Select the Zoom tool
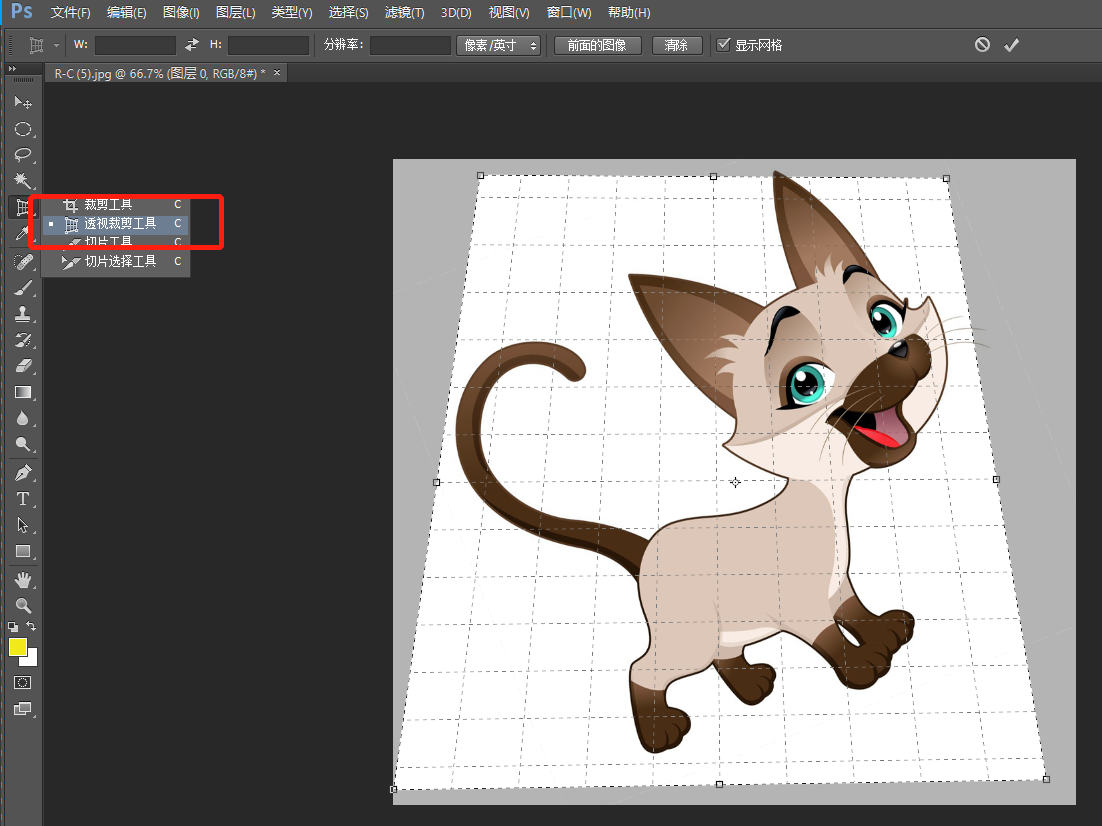This screenshot has width=1102, height=826. (22, 605)
